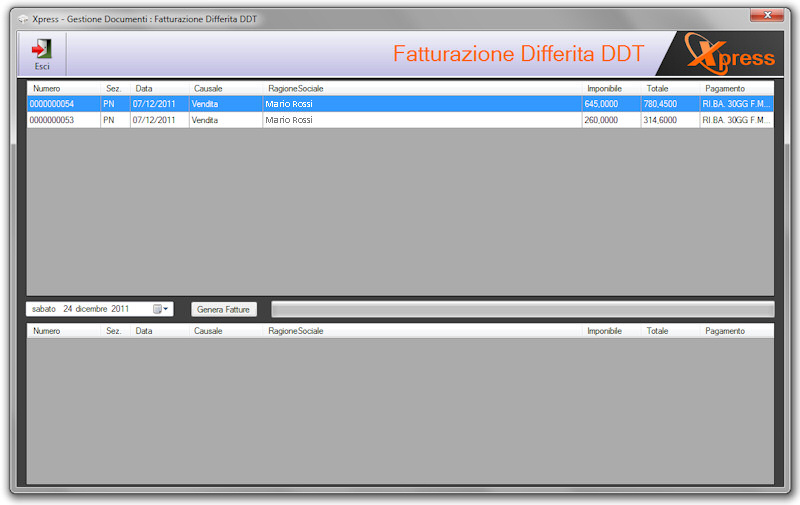Click Totale value 780,4500

(670, 104)
